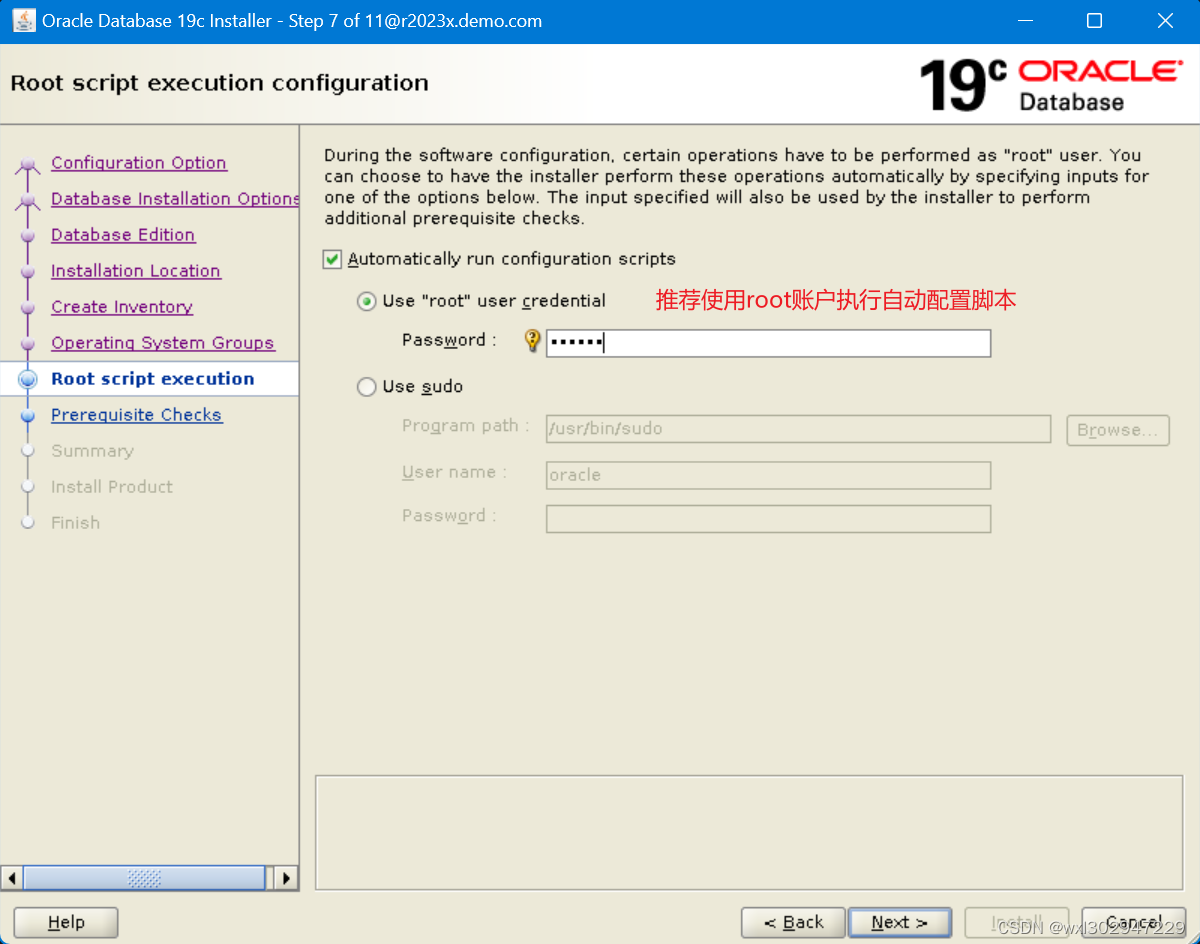Close the Oracle installer window
1200x944 pixels.
pyautogui.click(x=1165, y=21)
